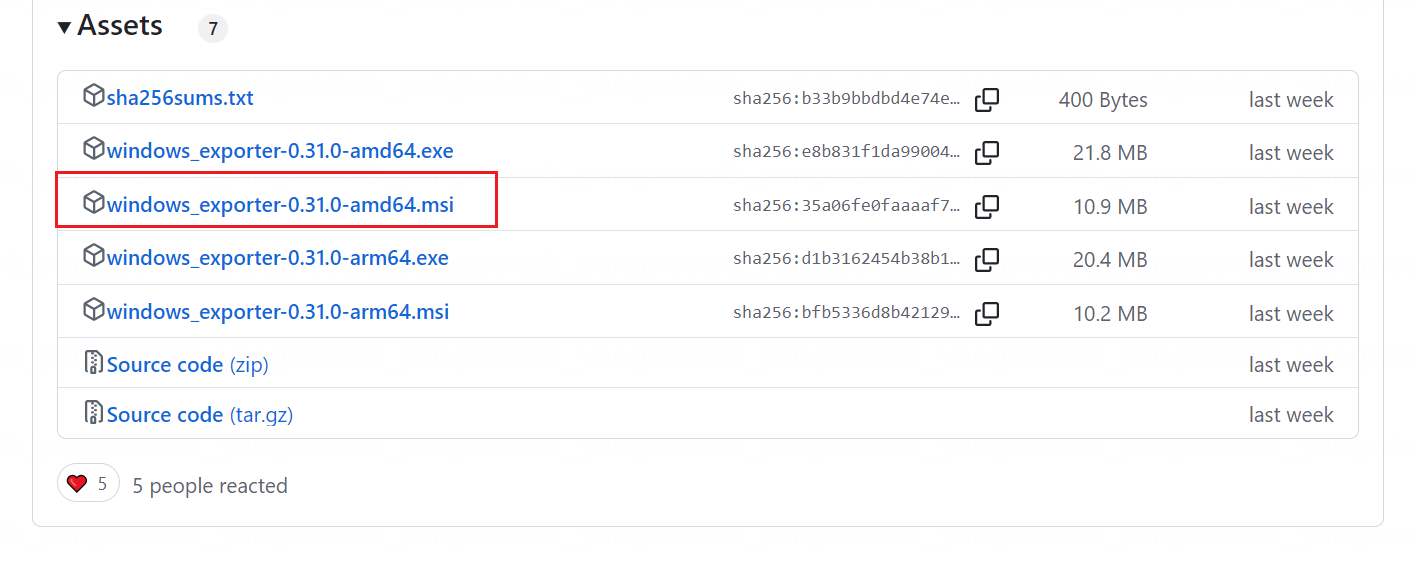Click the '5 people reacted' text
Screen dimensions: 1416x564
[x=210, y=486]
